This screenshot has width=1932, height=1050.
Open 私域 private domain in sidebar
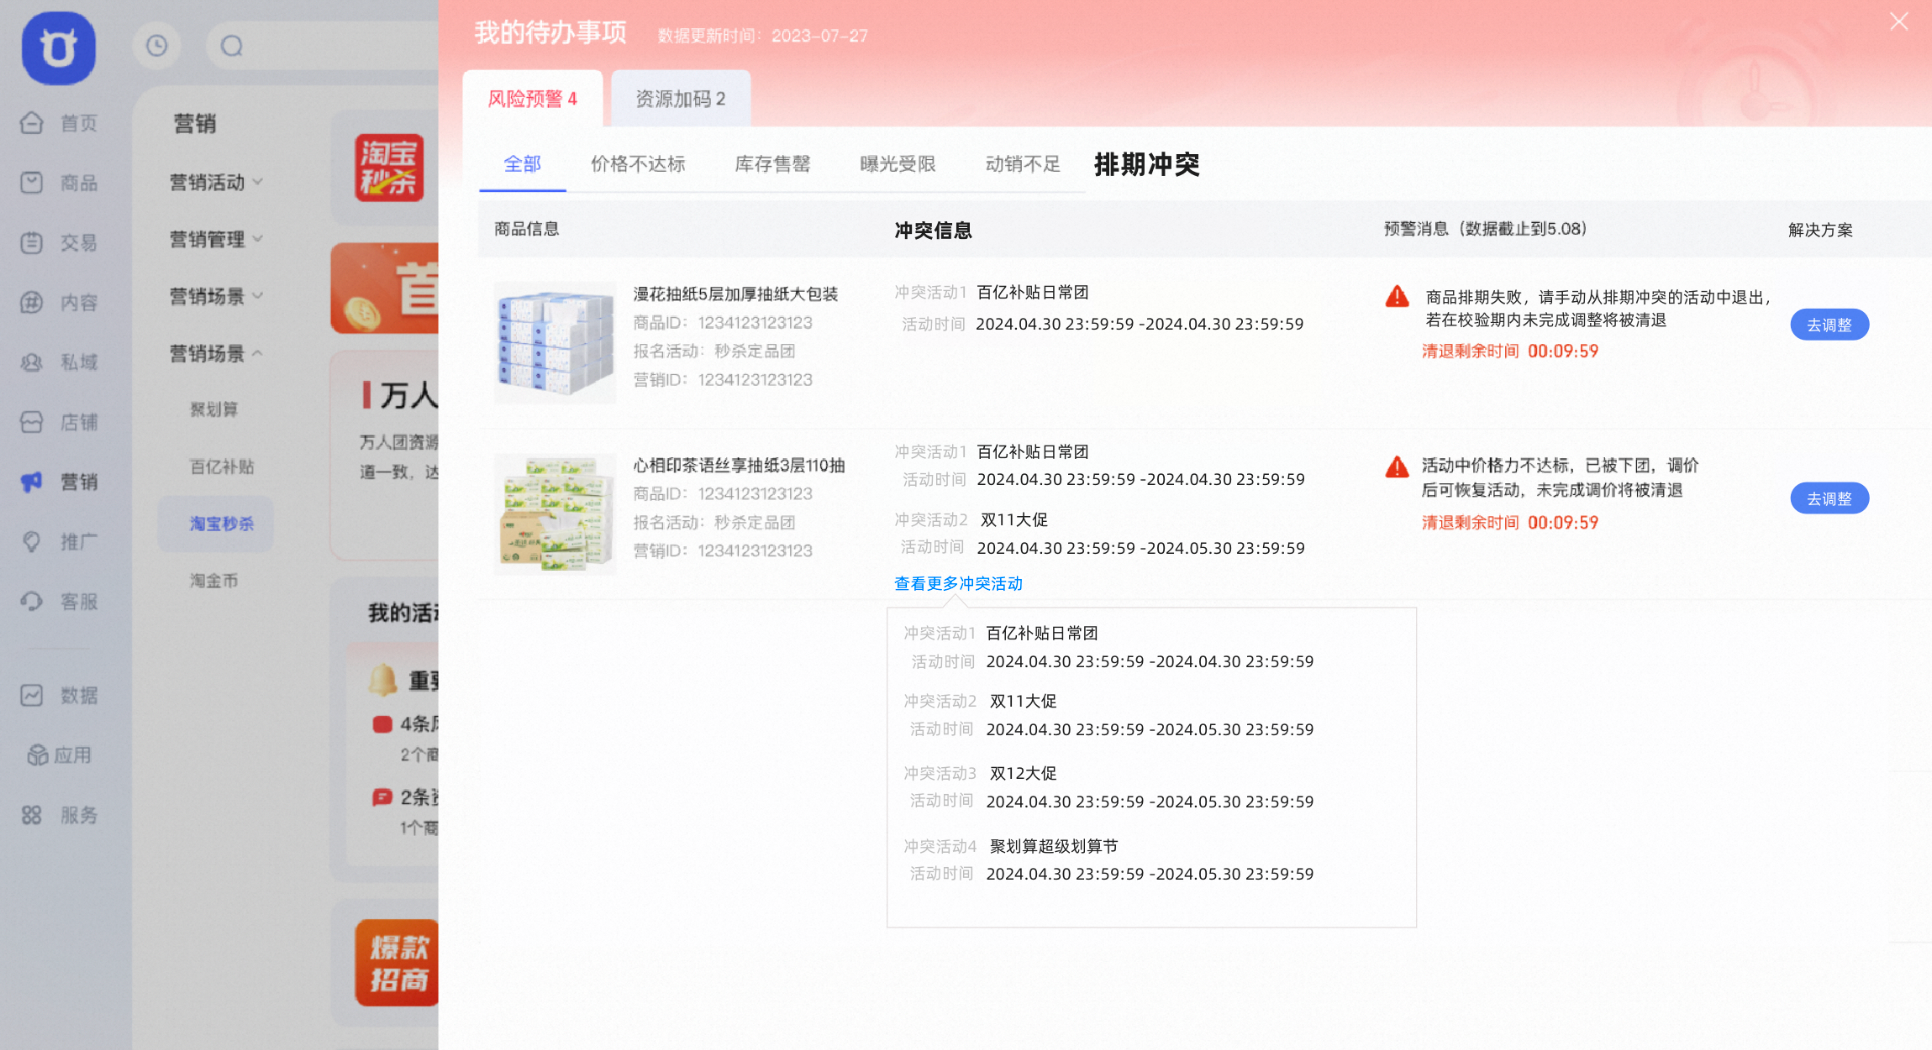pos(60,362)
